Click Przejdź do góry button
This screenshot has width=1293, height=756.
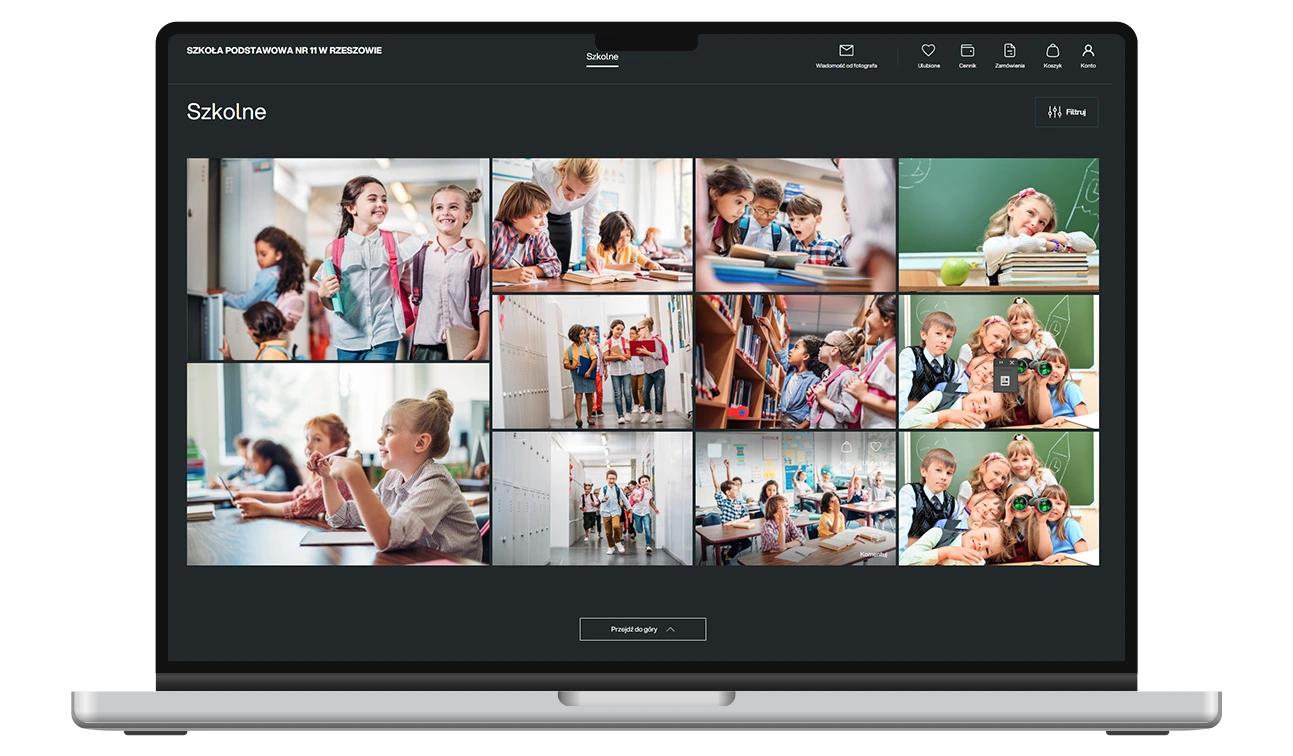[x=642, y=629]
